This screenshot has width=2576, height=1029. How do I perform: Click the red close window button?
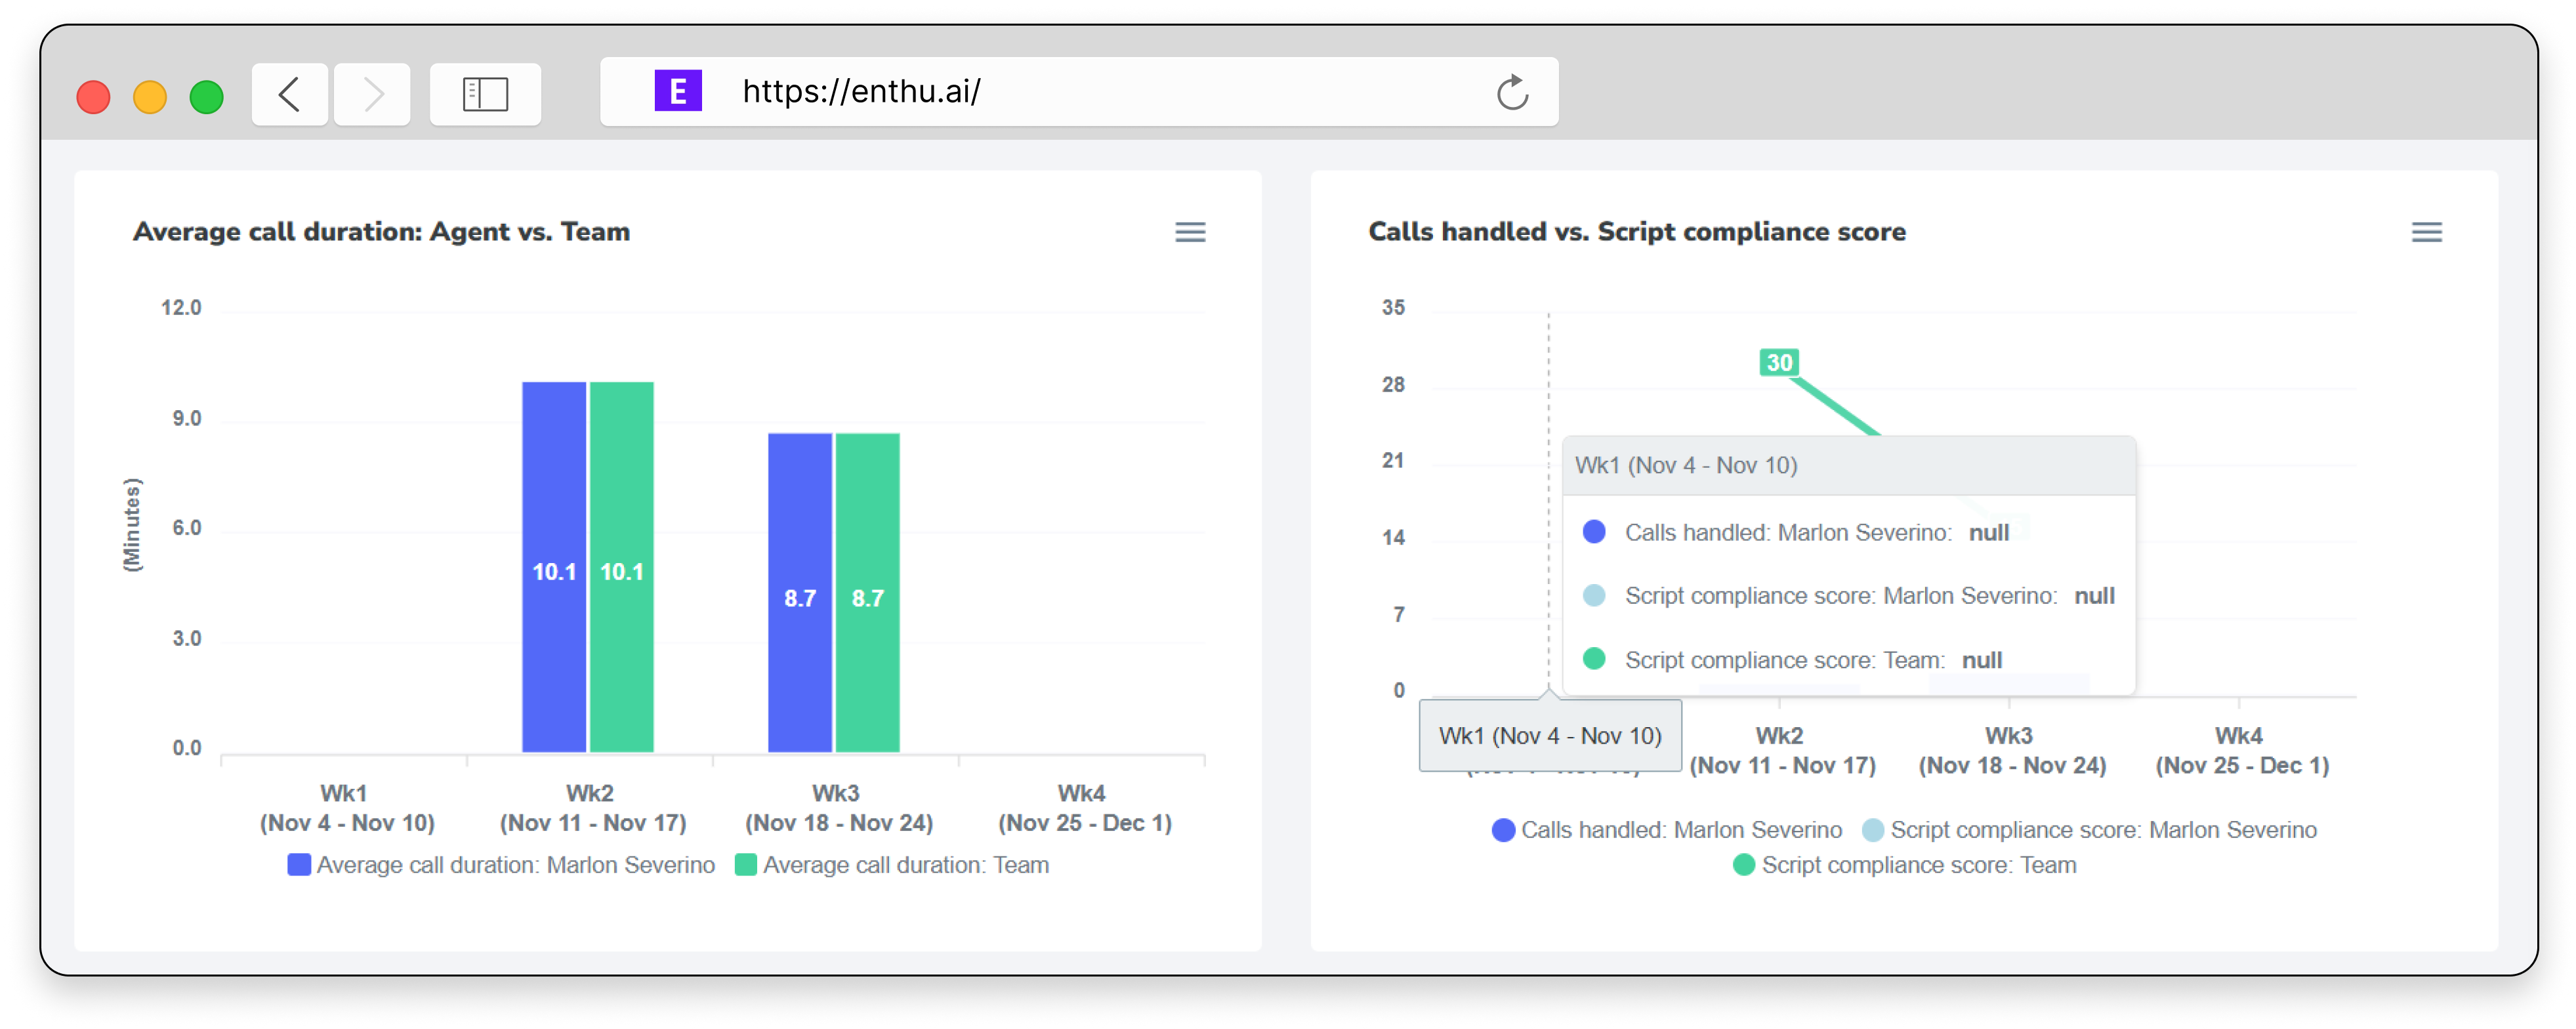(x=93, y=97)
